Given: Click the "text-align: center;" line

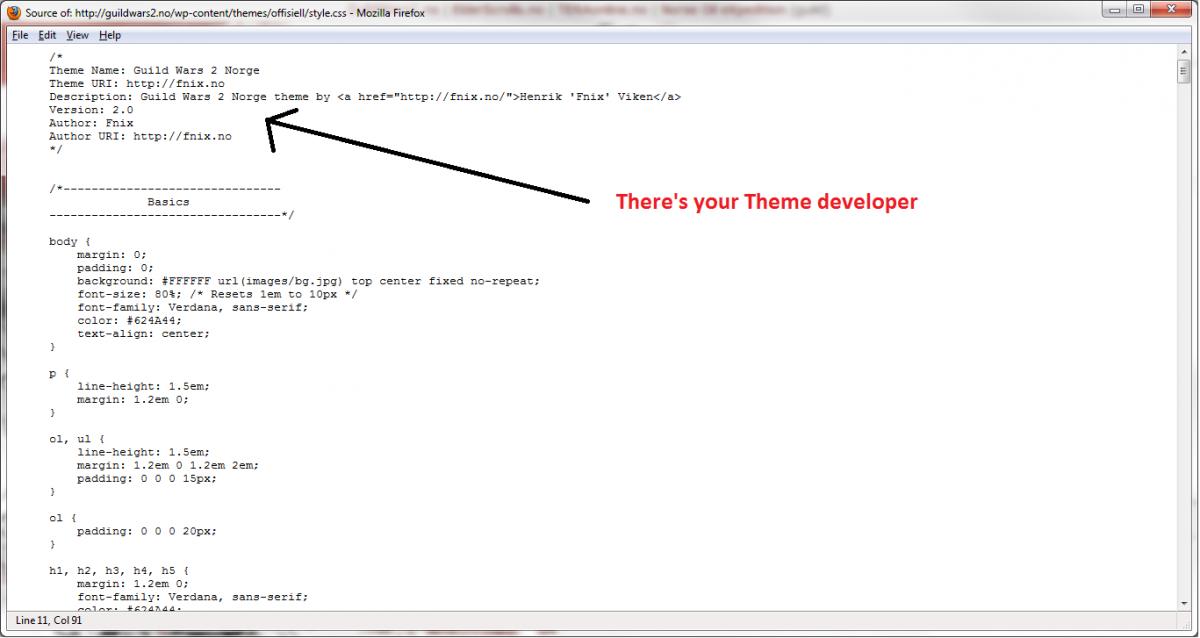Looking at the screenshot, I should click(144, 333).
